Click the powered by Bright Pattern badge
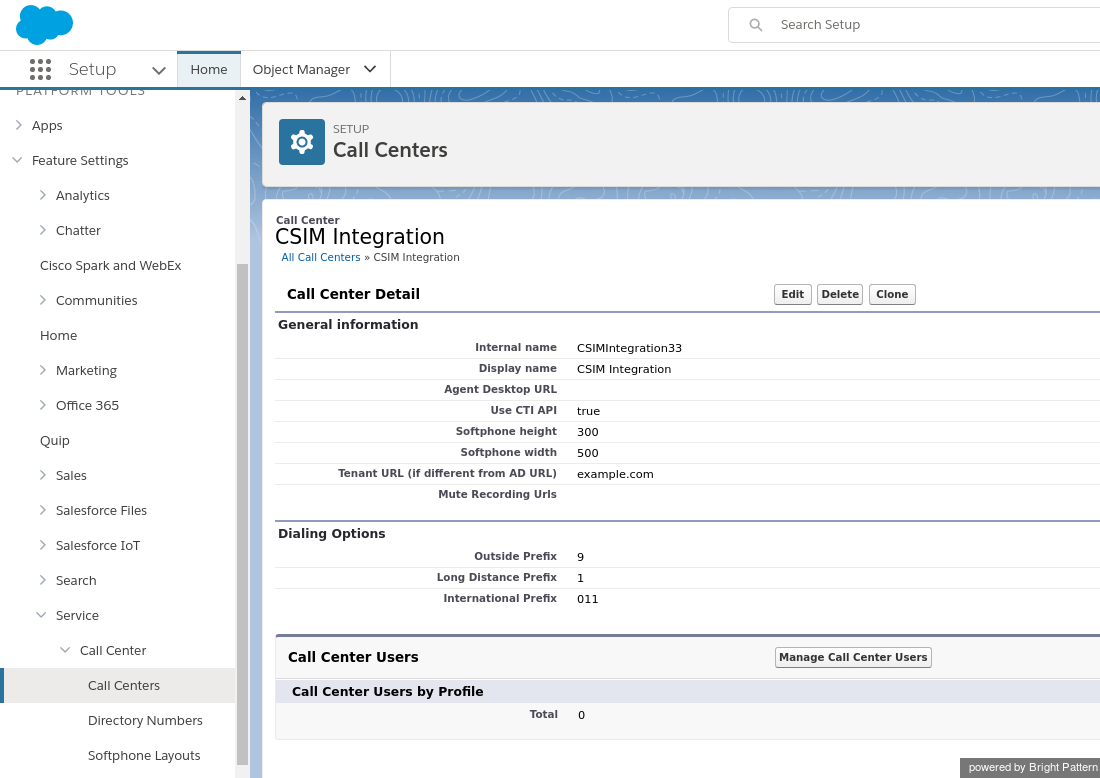 pyautogui.click(x=1030, y=767)
